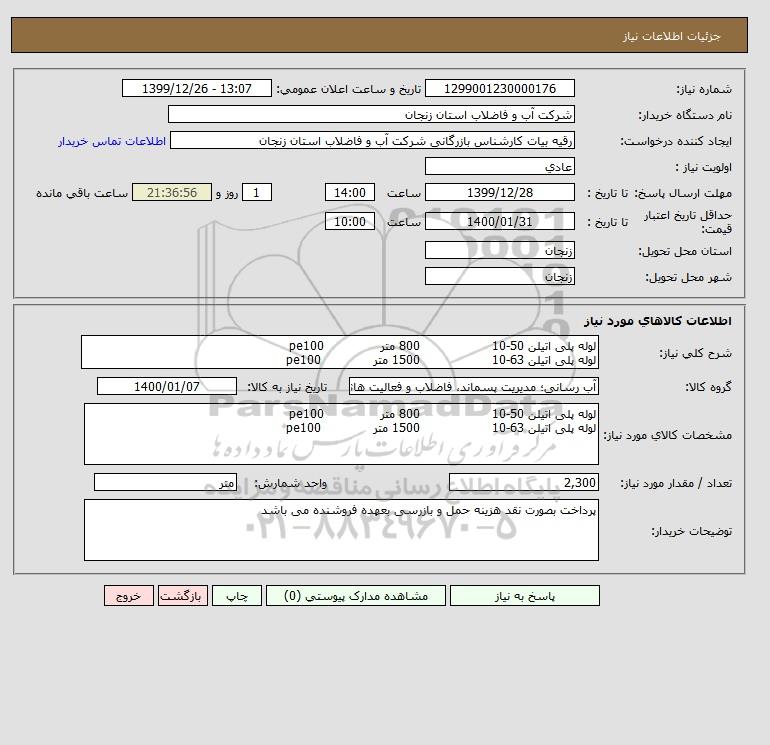Click the شرح کلی نیاز text area

(340, 352)
